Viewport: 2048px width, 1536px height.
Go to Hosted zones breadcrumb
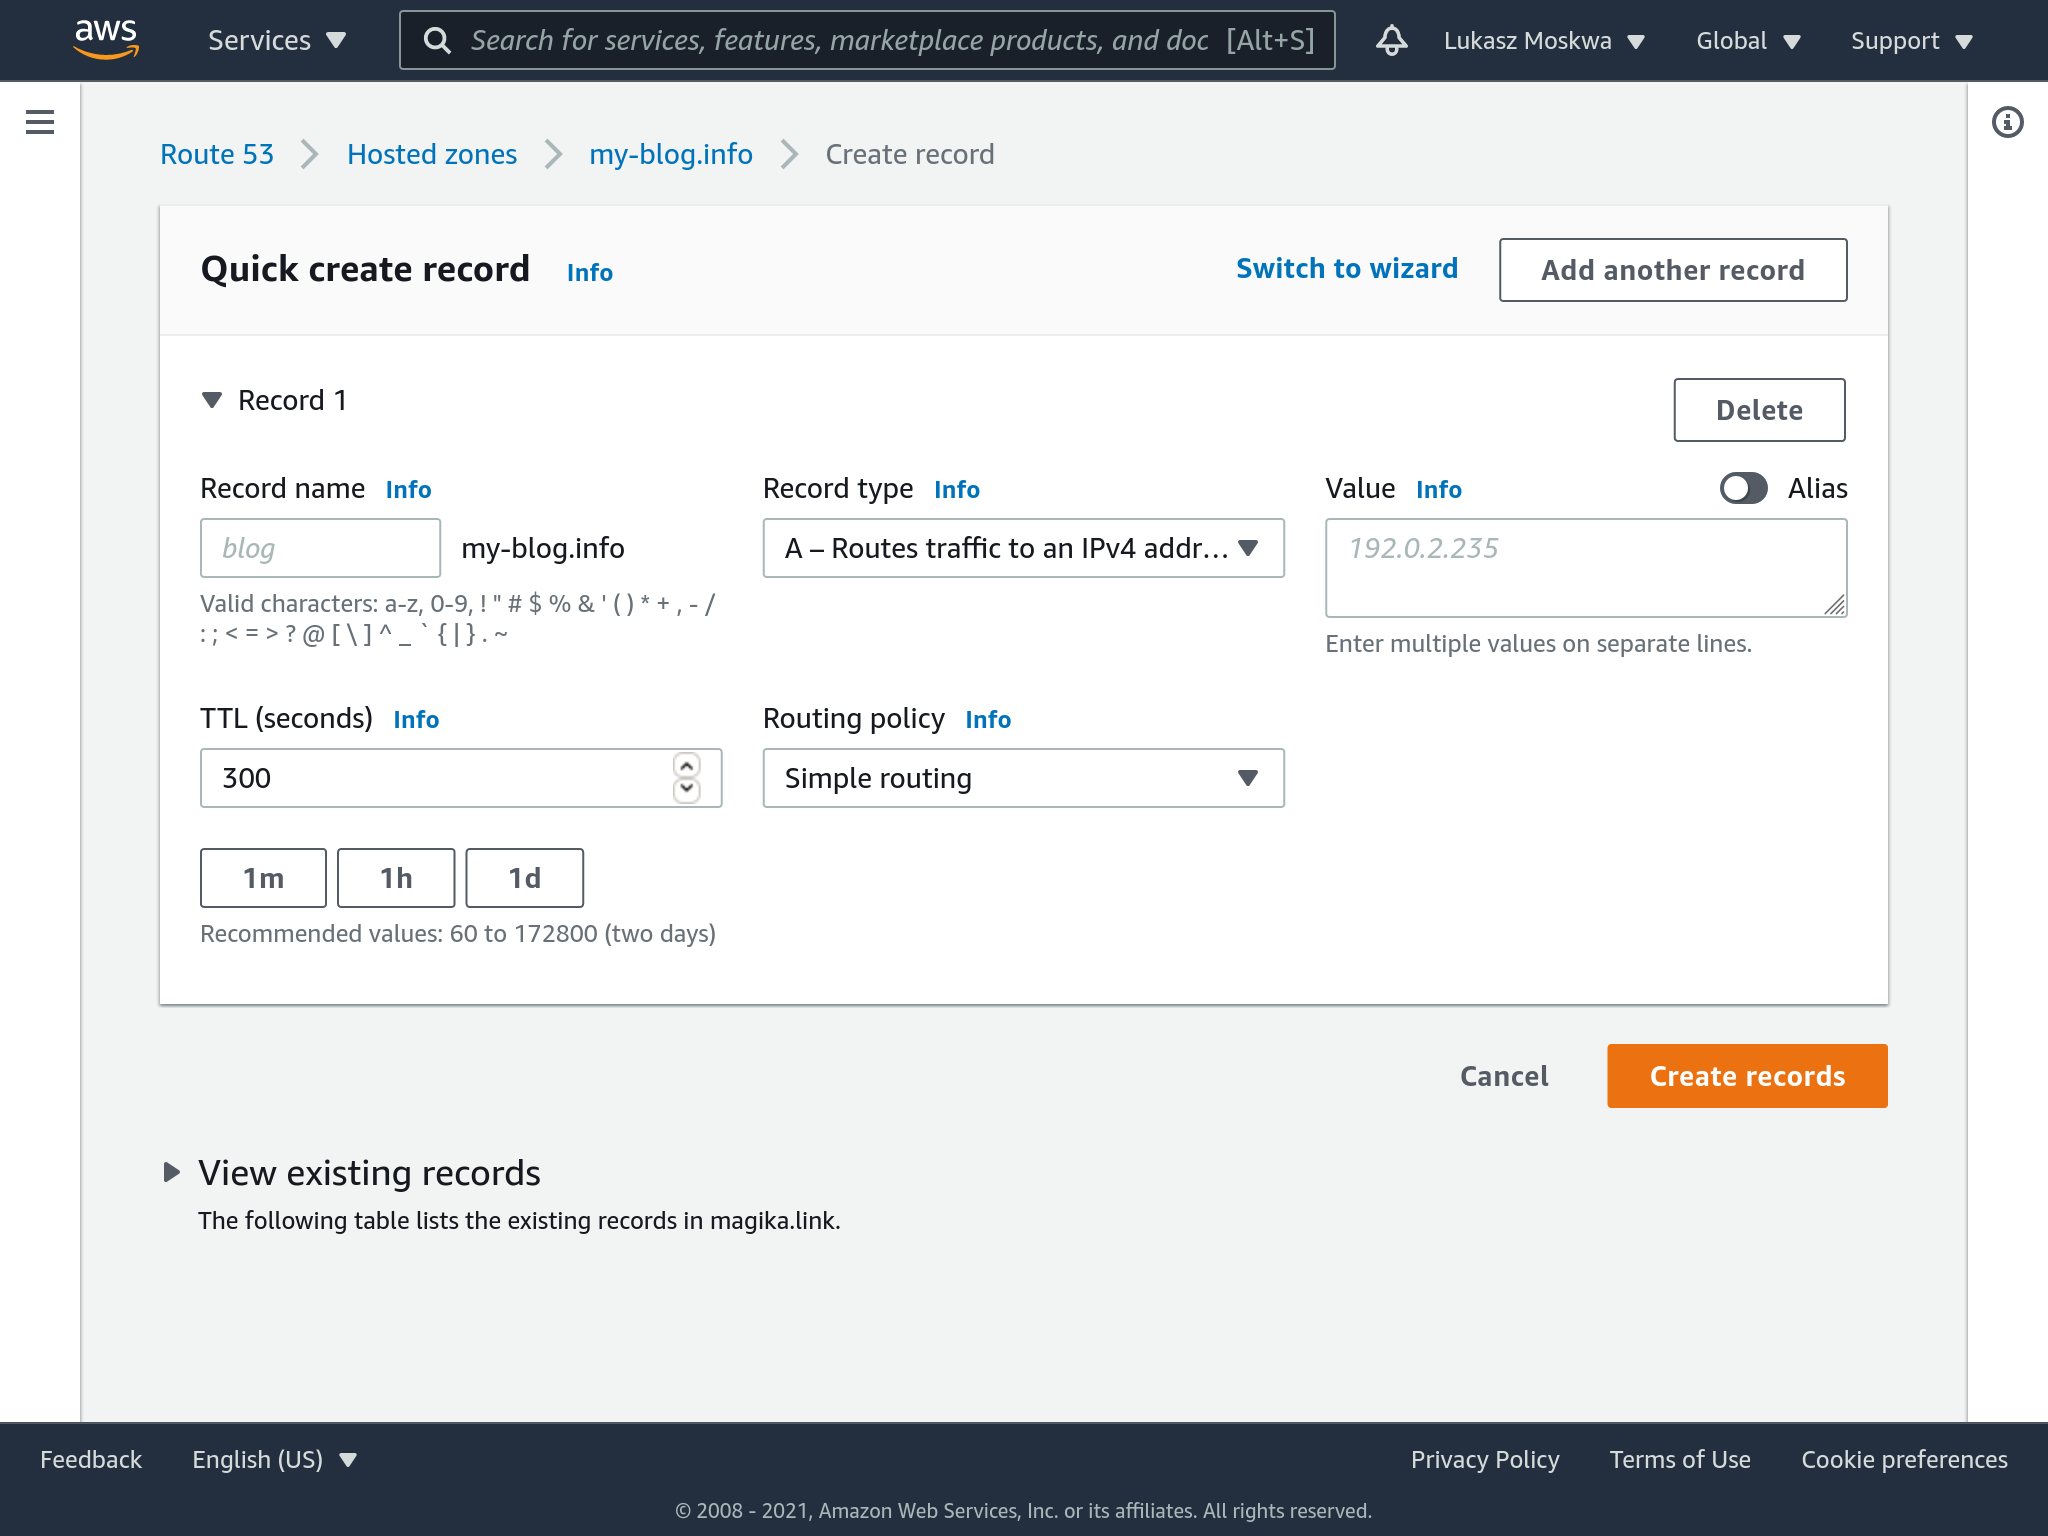(432, 155)
